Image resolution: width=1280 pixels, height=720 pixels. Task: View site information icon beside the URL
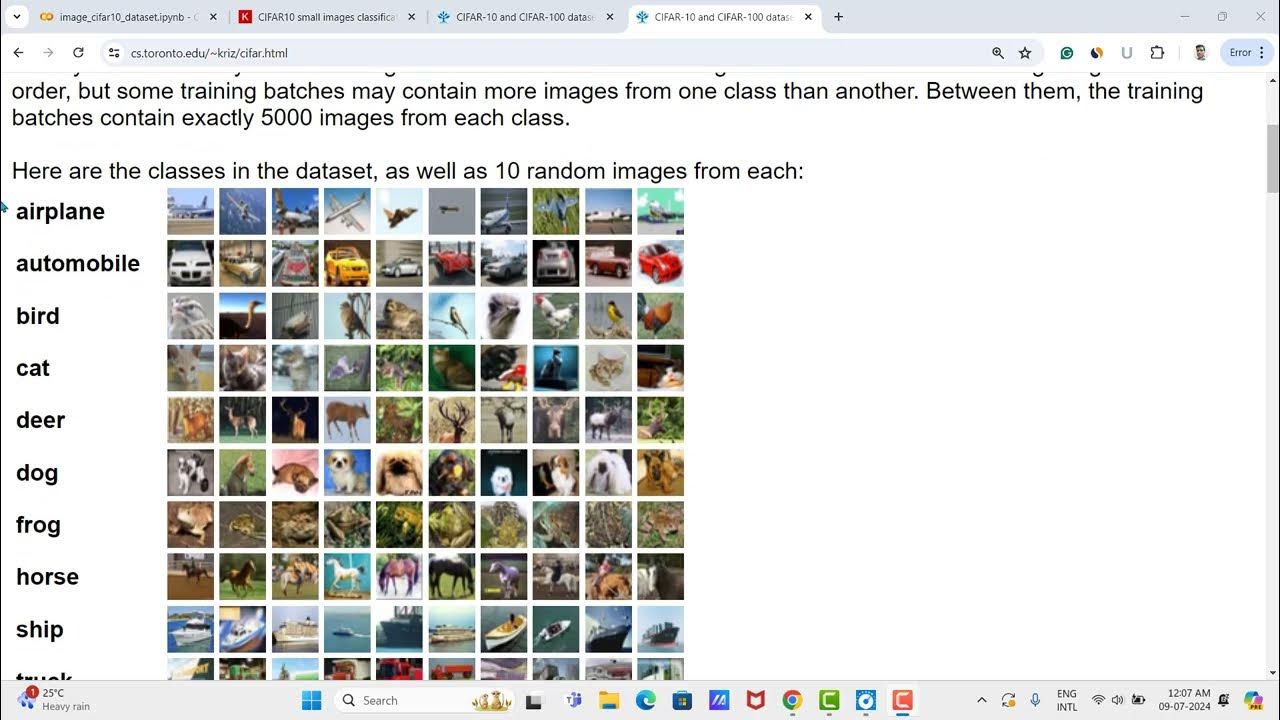pyautogui.click(x=114, y=53)
